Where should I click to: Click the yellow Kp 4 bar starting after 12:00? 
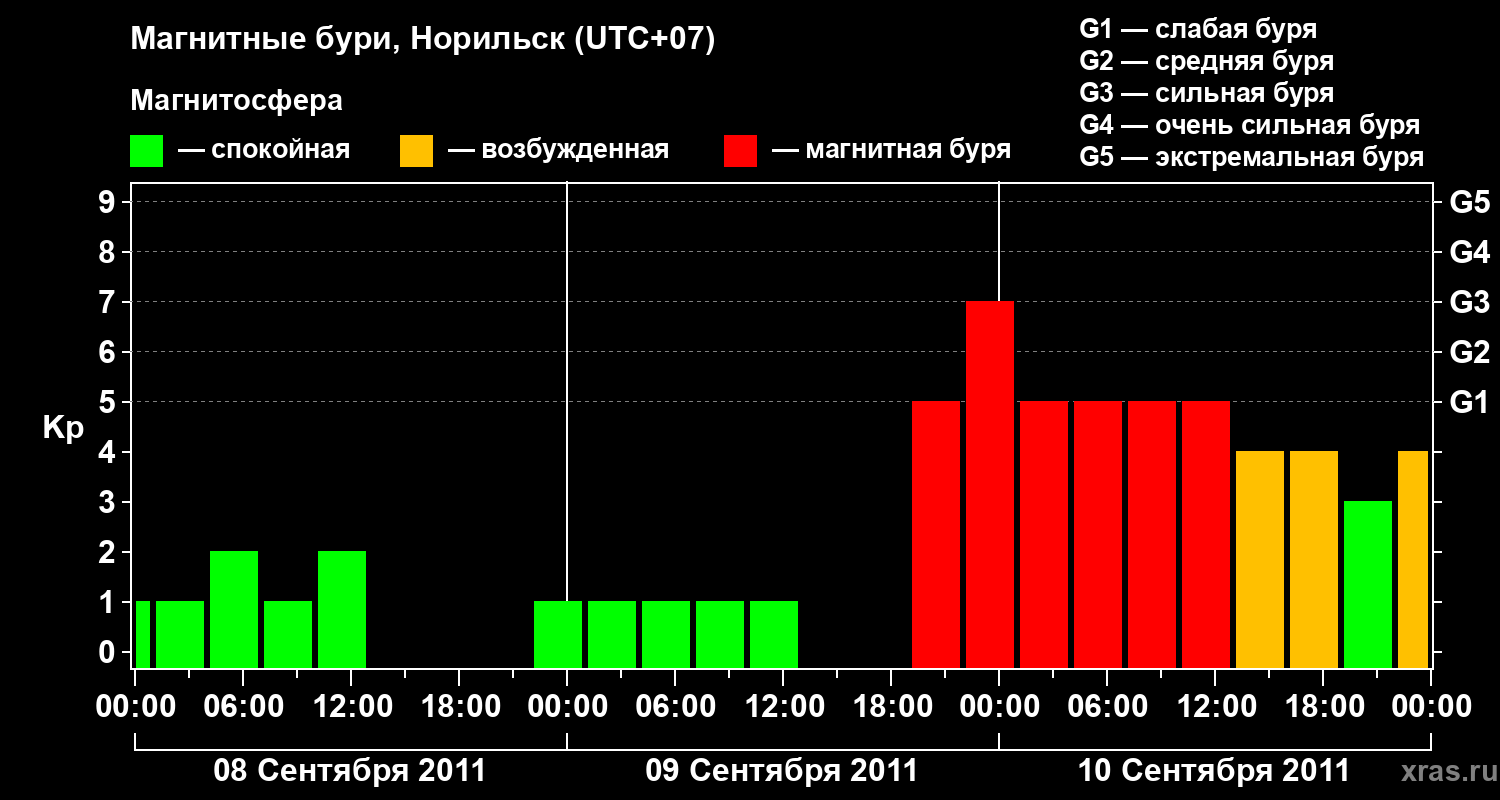pyautogui.click(x=1260, y=559)
